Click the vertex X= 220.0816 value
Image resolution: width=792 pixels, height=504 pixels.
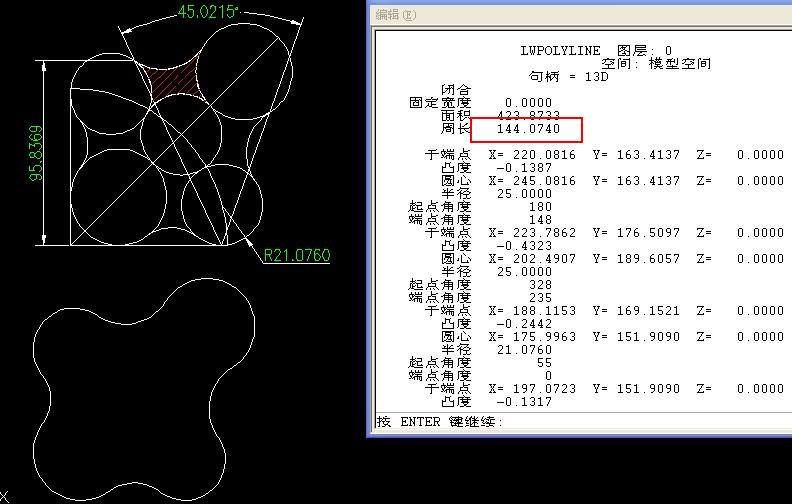click(532, 155)
